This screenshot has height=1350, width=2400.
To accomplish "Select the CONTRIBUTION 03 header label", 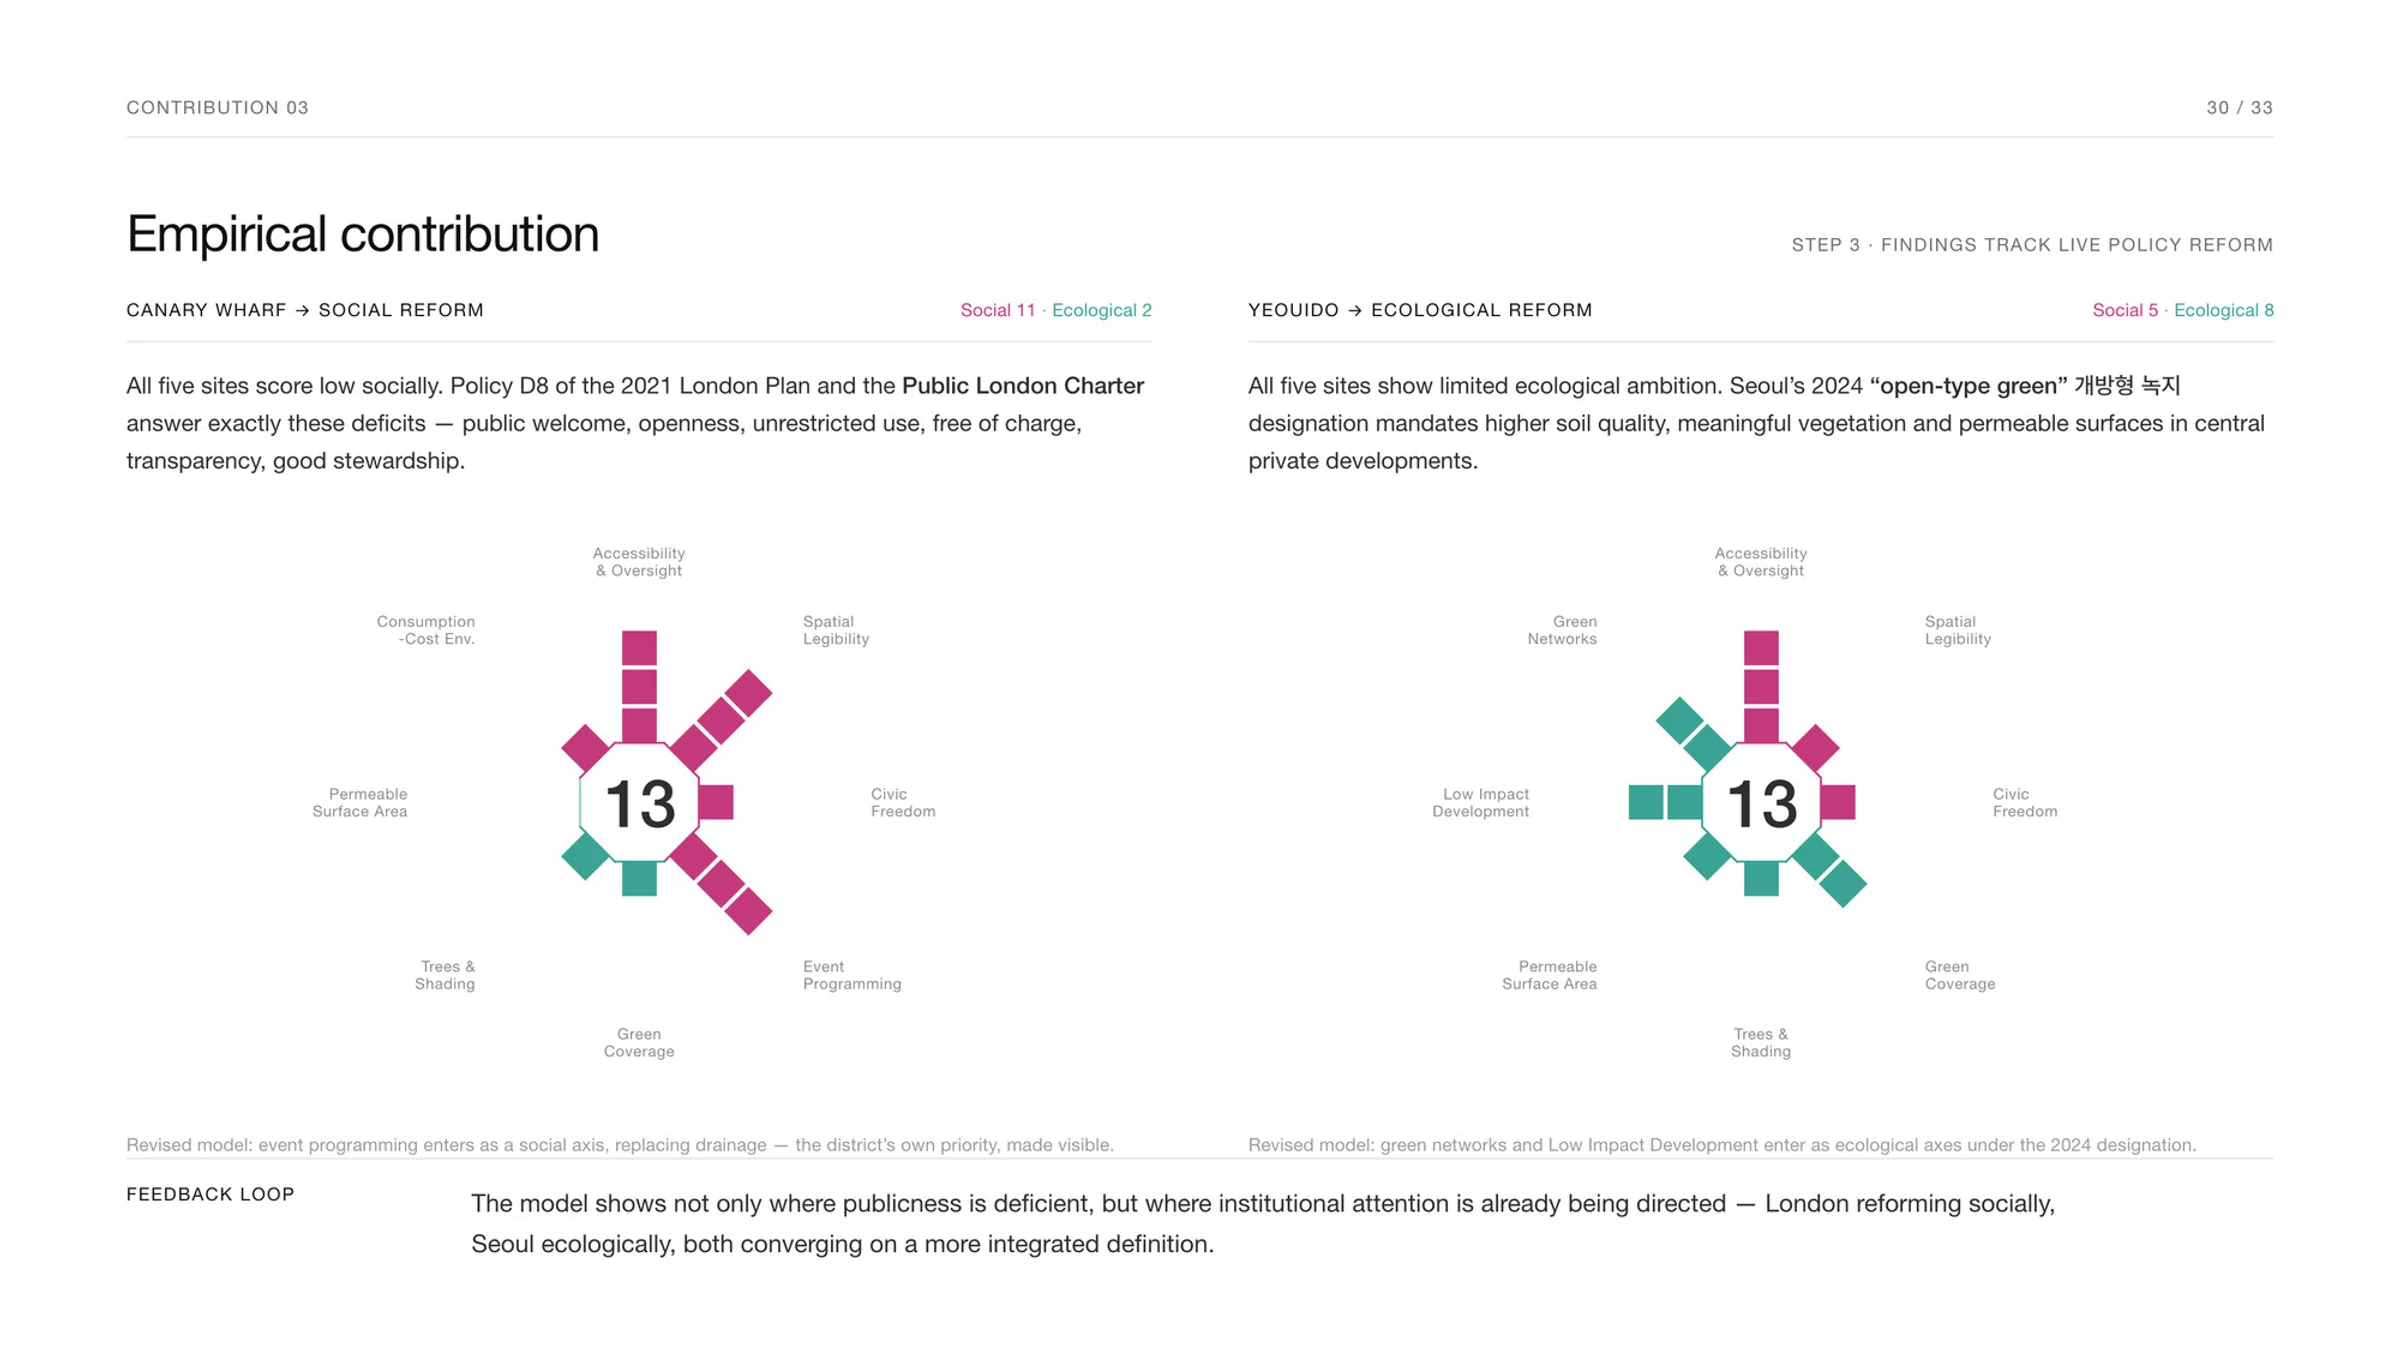I will click(218, 108).
